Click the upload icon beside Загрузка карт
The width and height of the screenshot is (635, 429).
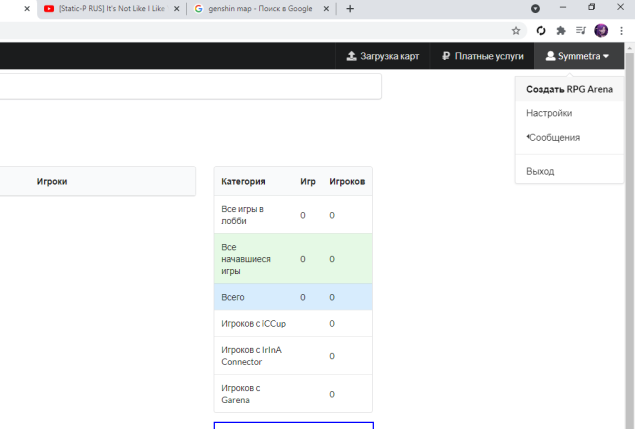(x=352, y=56)
